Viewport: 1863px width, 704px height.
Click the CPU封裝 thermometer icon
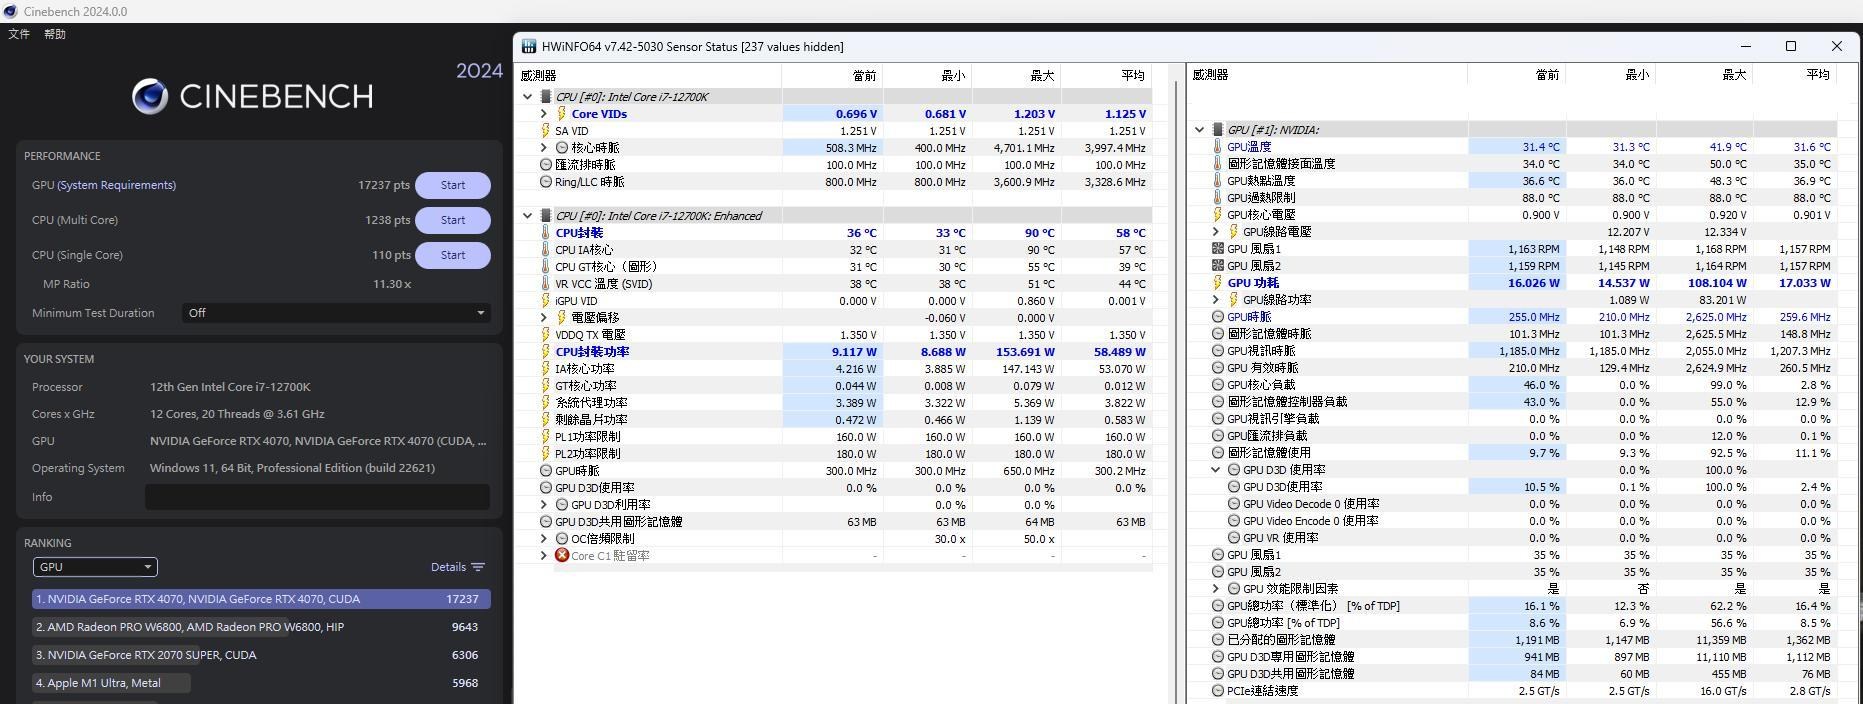[x=546, y=233]
